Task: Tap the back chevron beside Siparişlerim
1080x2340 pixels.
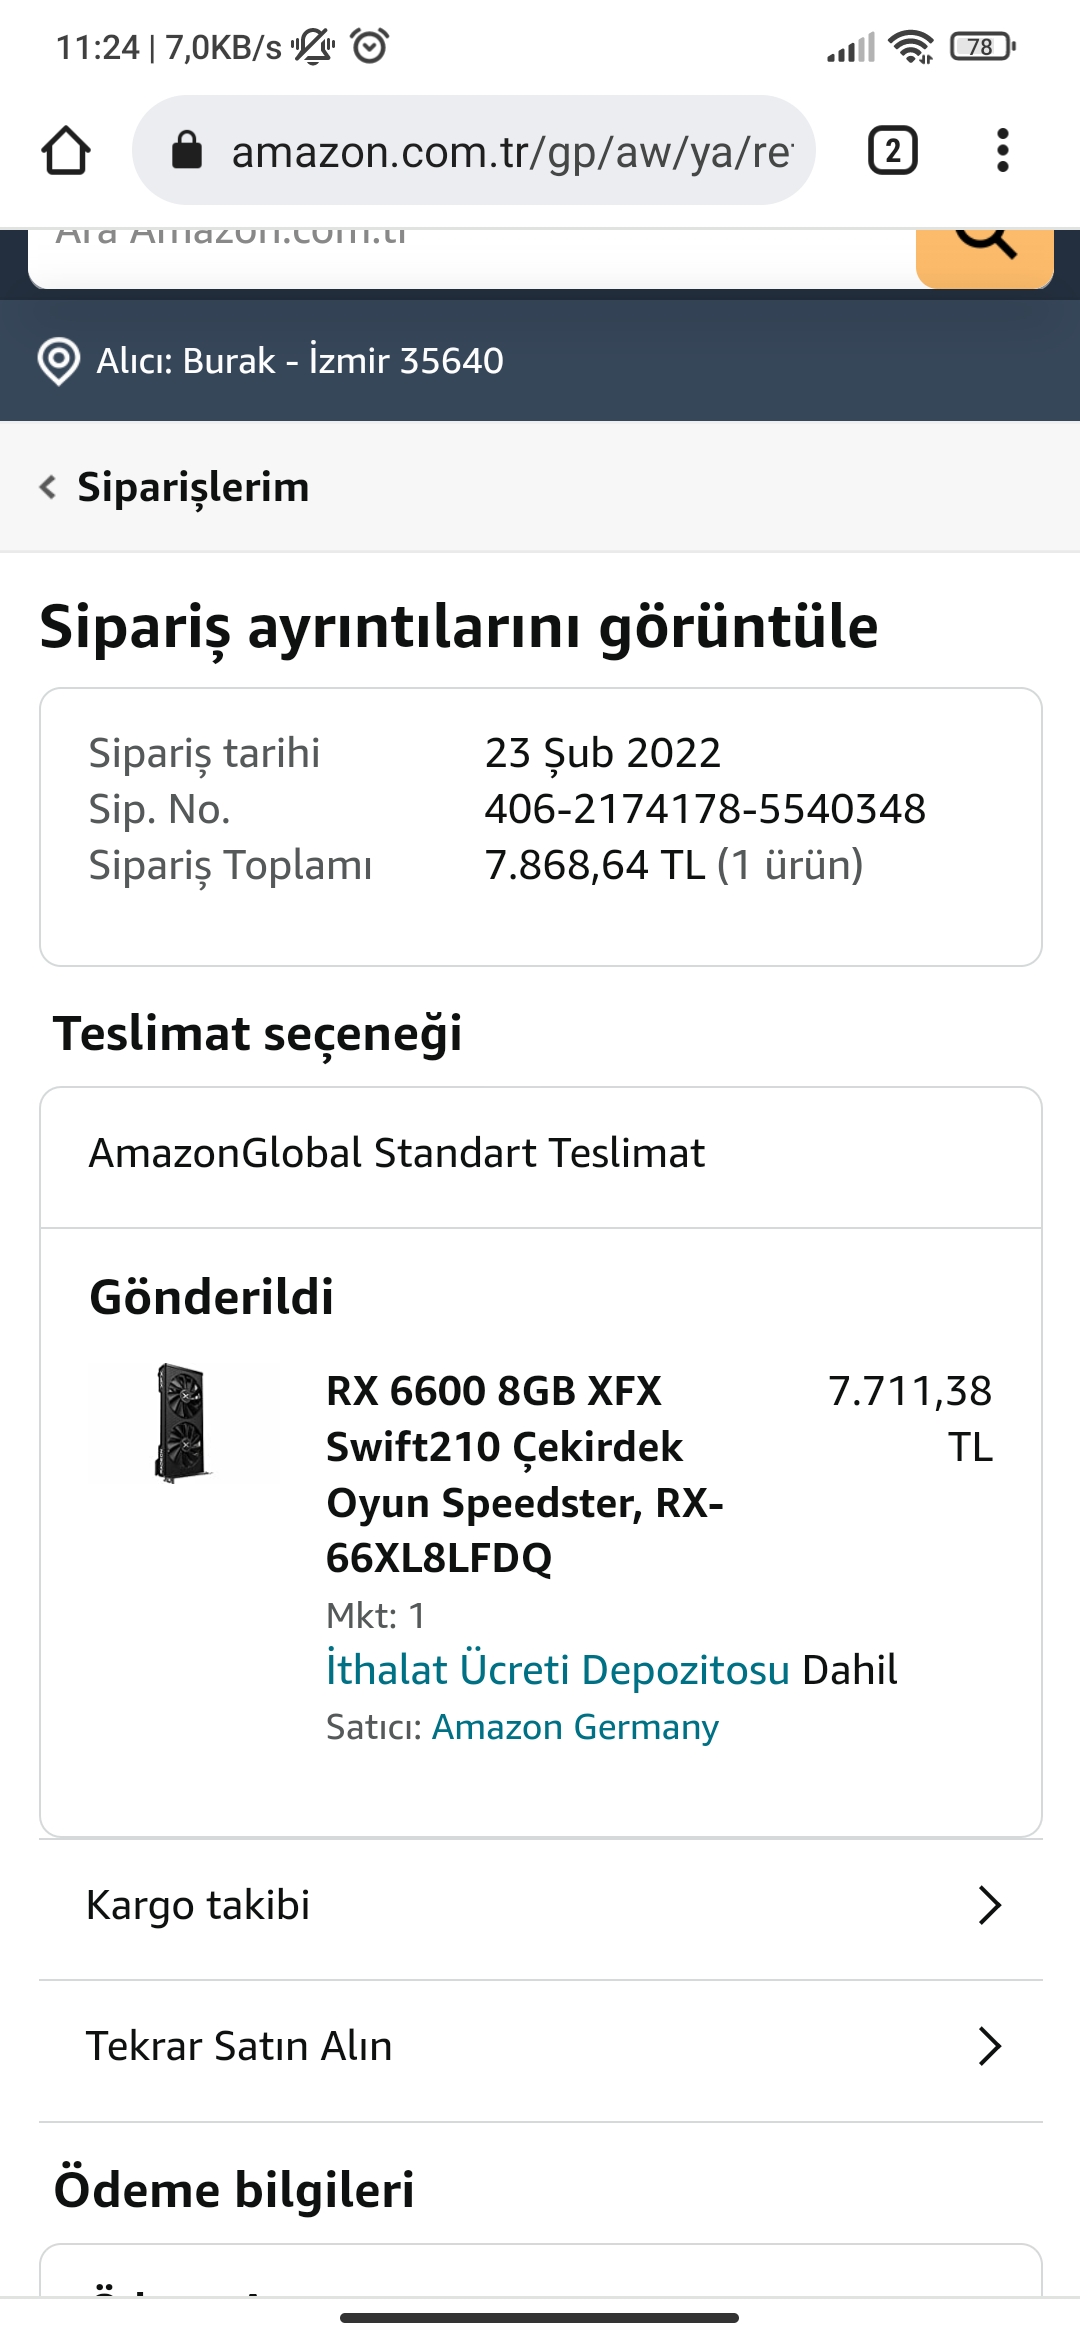Action: [47, 487]
